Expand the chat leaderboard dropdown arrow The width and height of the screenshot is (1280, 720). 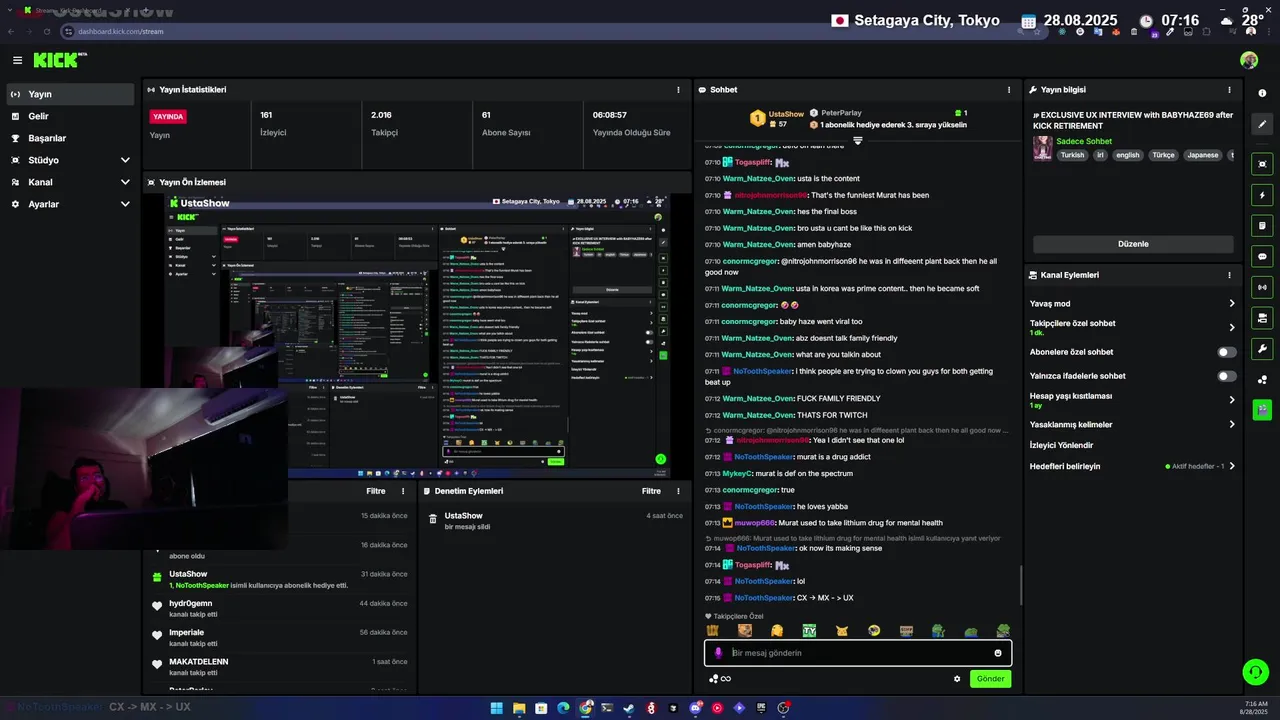(858, 141)
